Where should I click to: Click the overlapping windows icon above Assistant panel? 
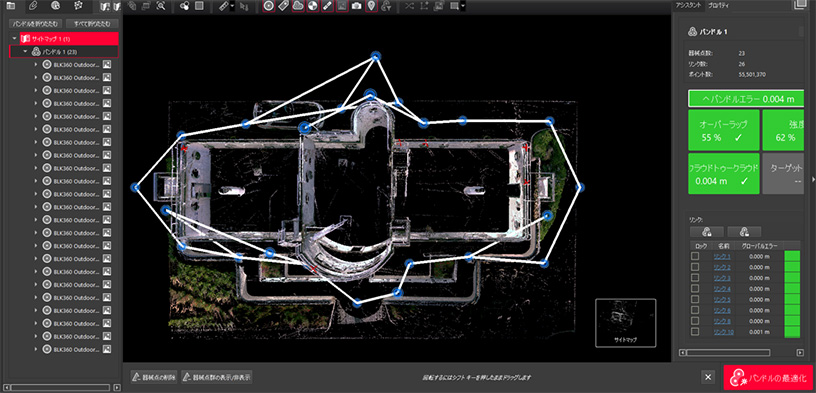(798, 5)
